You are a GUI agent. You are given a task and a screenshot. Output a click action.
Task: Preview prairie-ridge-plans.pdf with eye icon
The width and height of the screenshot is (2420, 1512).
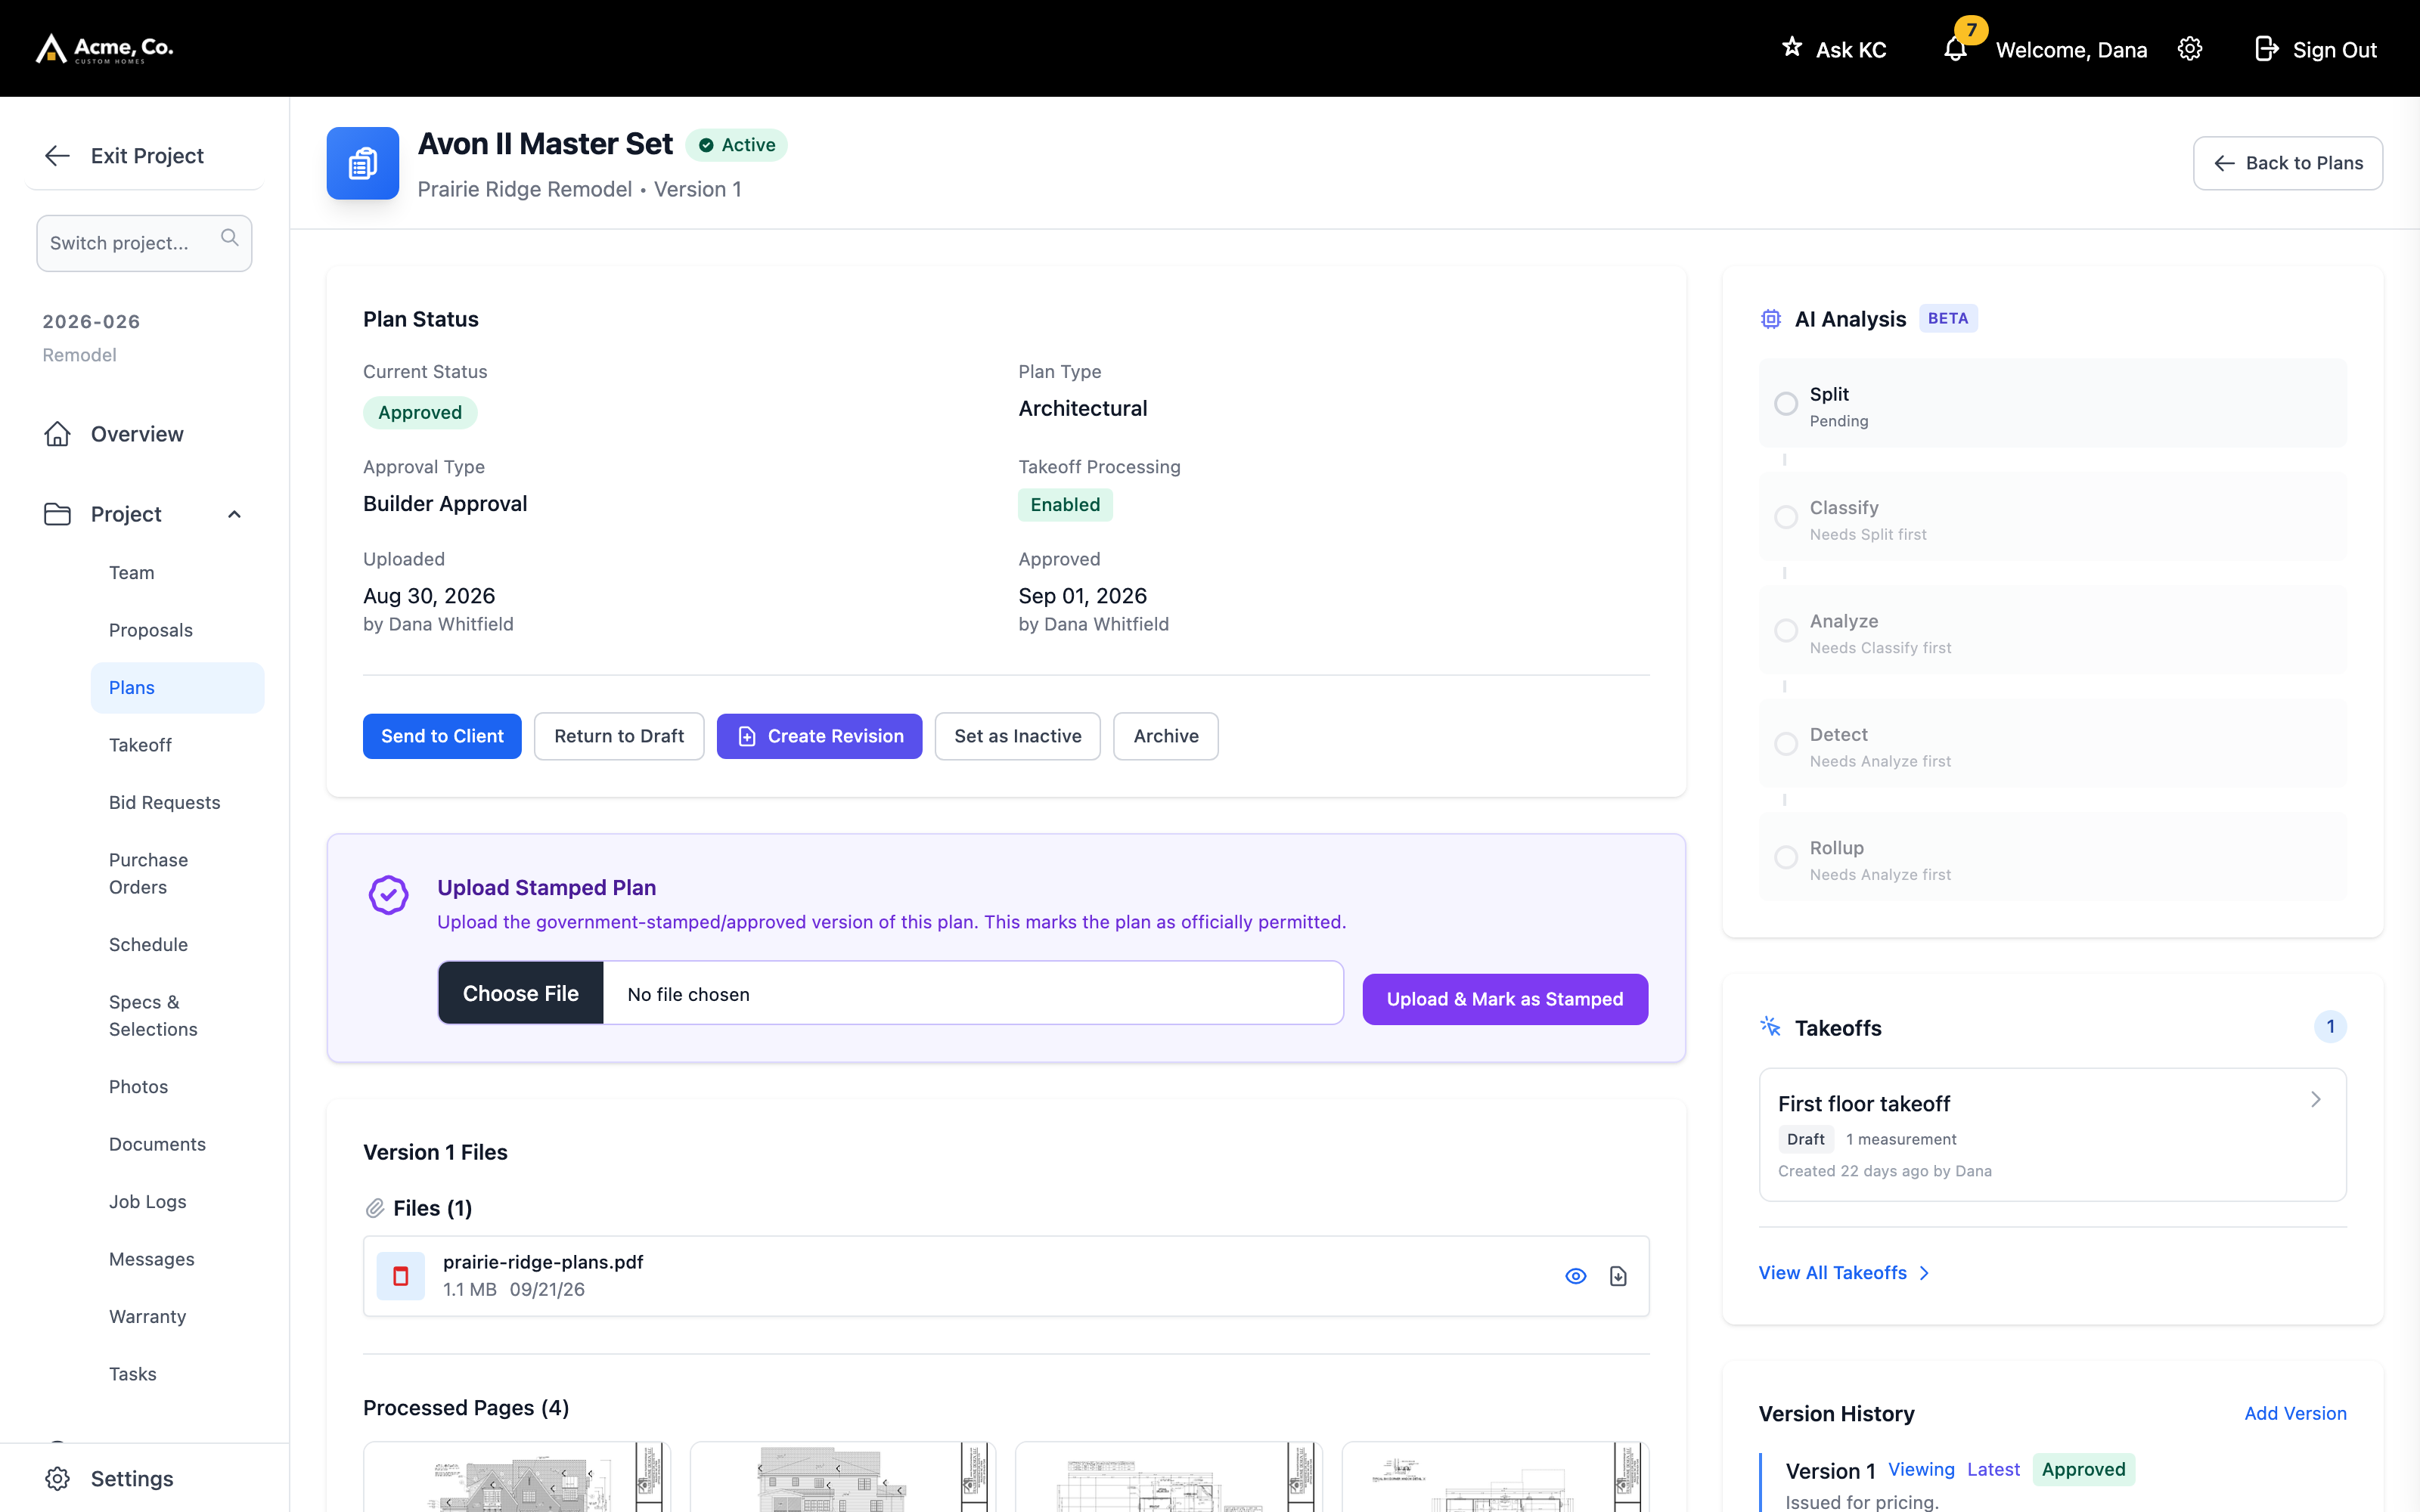tap(1575, 1276)
